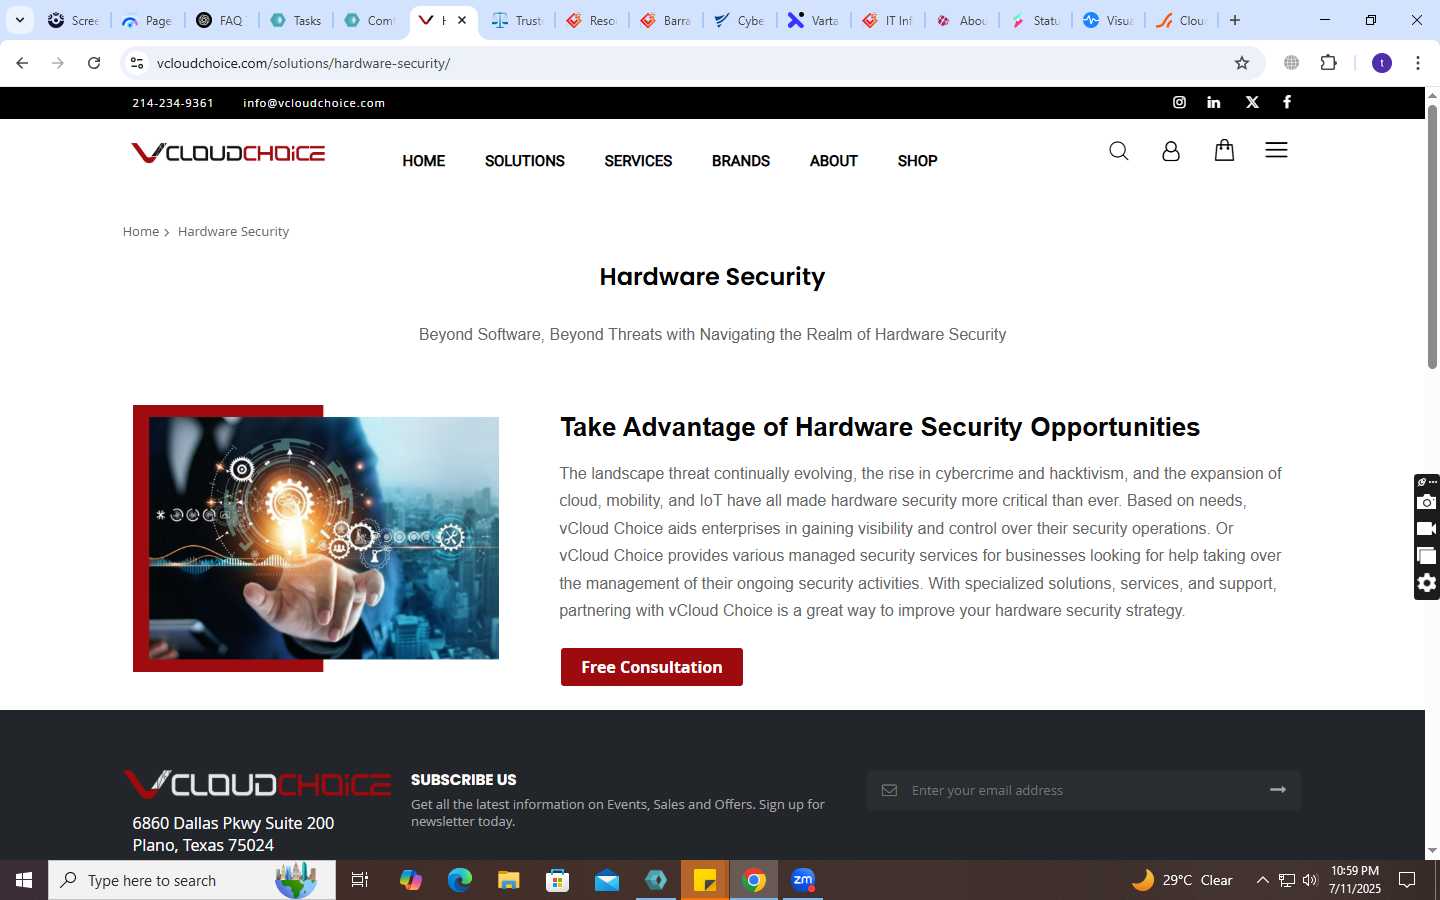The width and height of the screenshot is (1440, 900).
Task: Open volume control in system tray
Action: click(1310, 880)
